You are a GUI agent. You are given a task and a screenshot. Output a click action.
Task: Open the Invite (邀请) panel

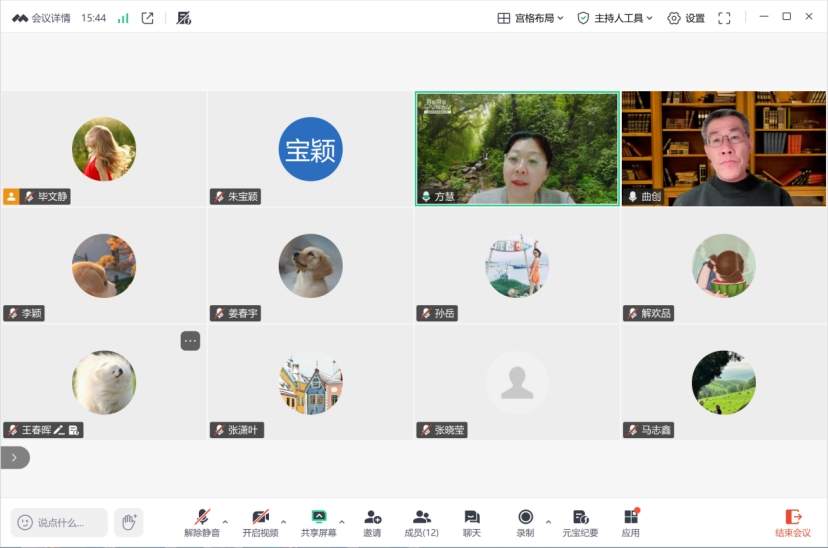372,523
